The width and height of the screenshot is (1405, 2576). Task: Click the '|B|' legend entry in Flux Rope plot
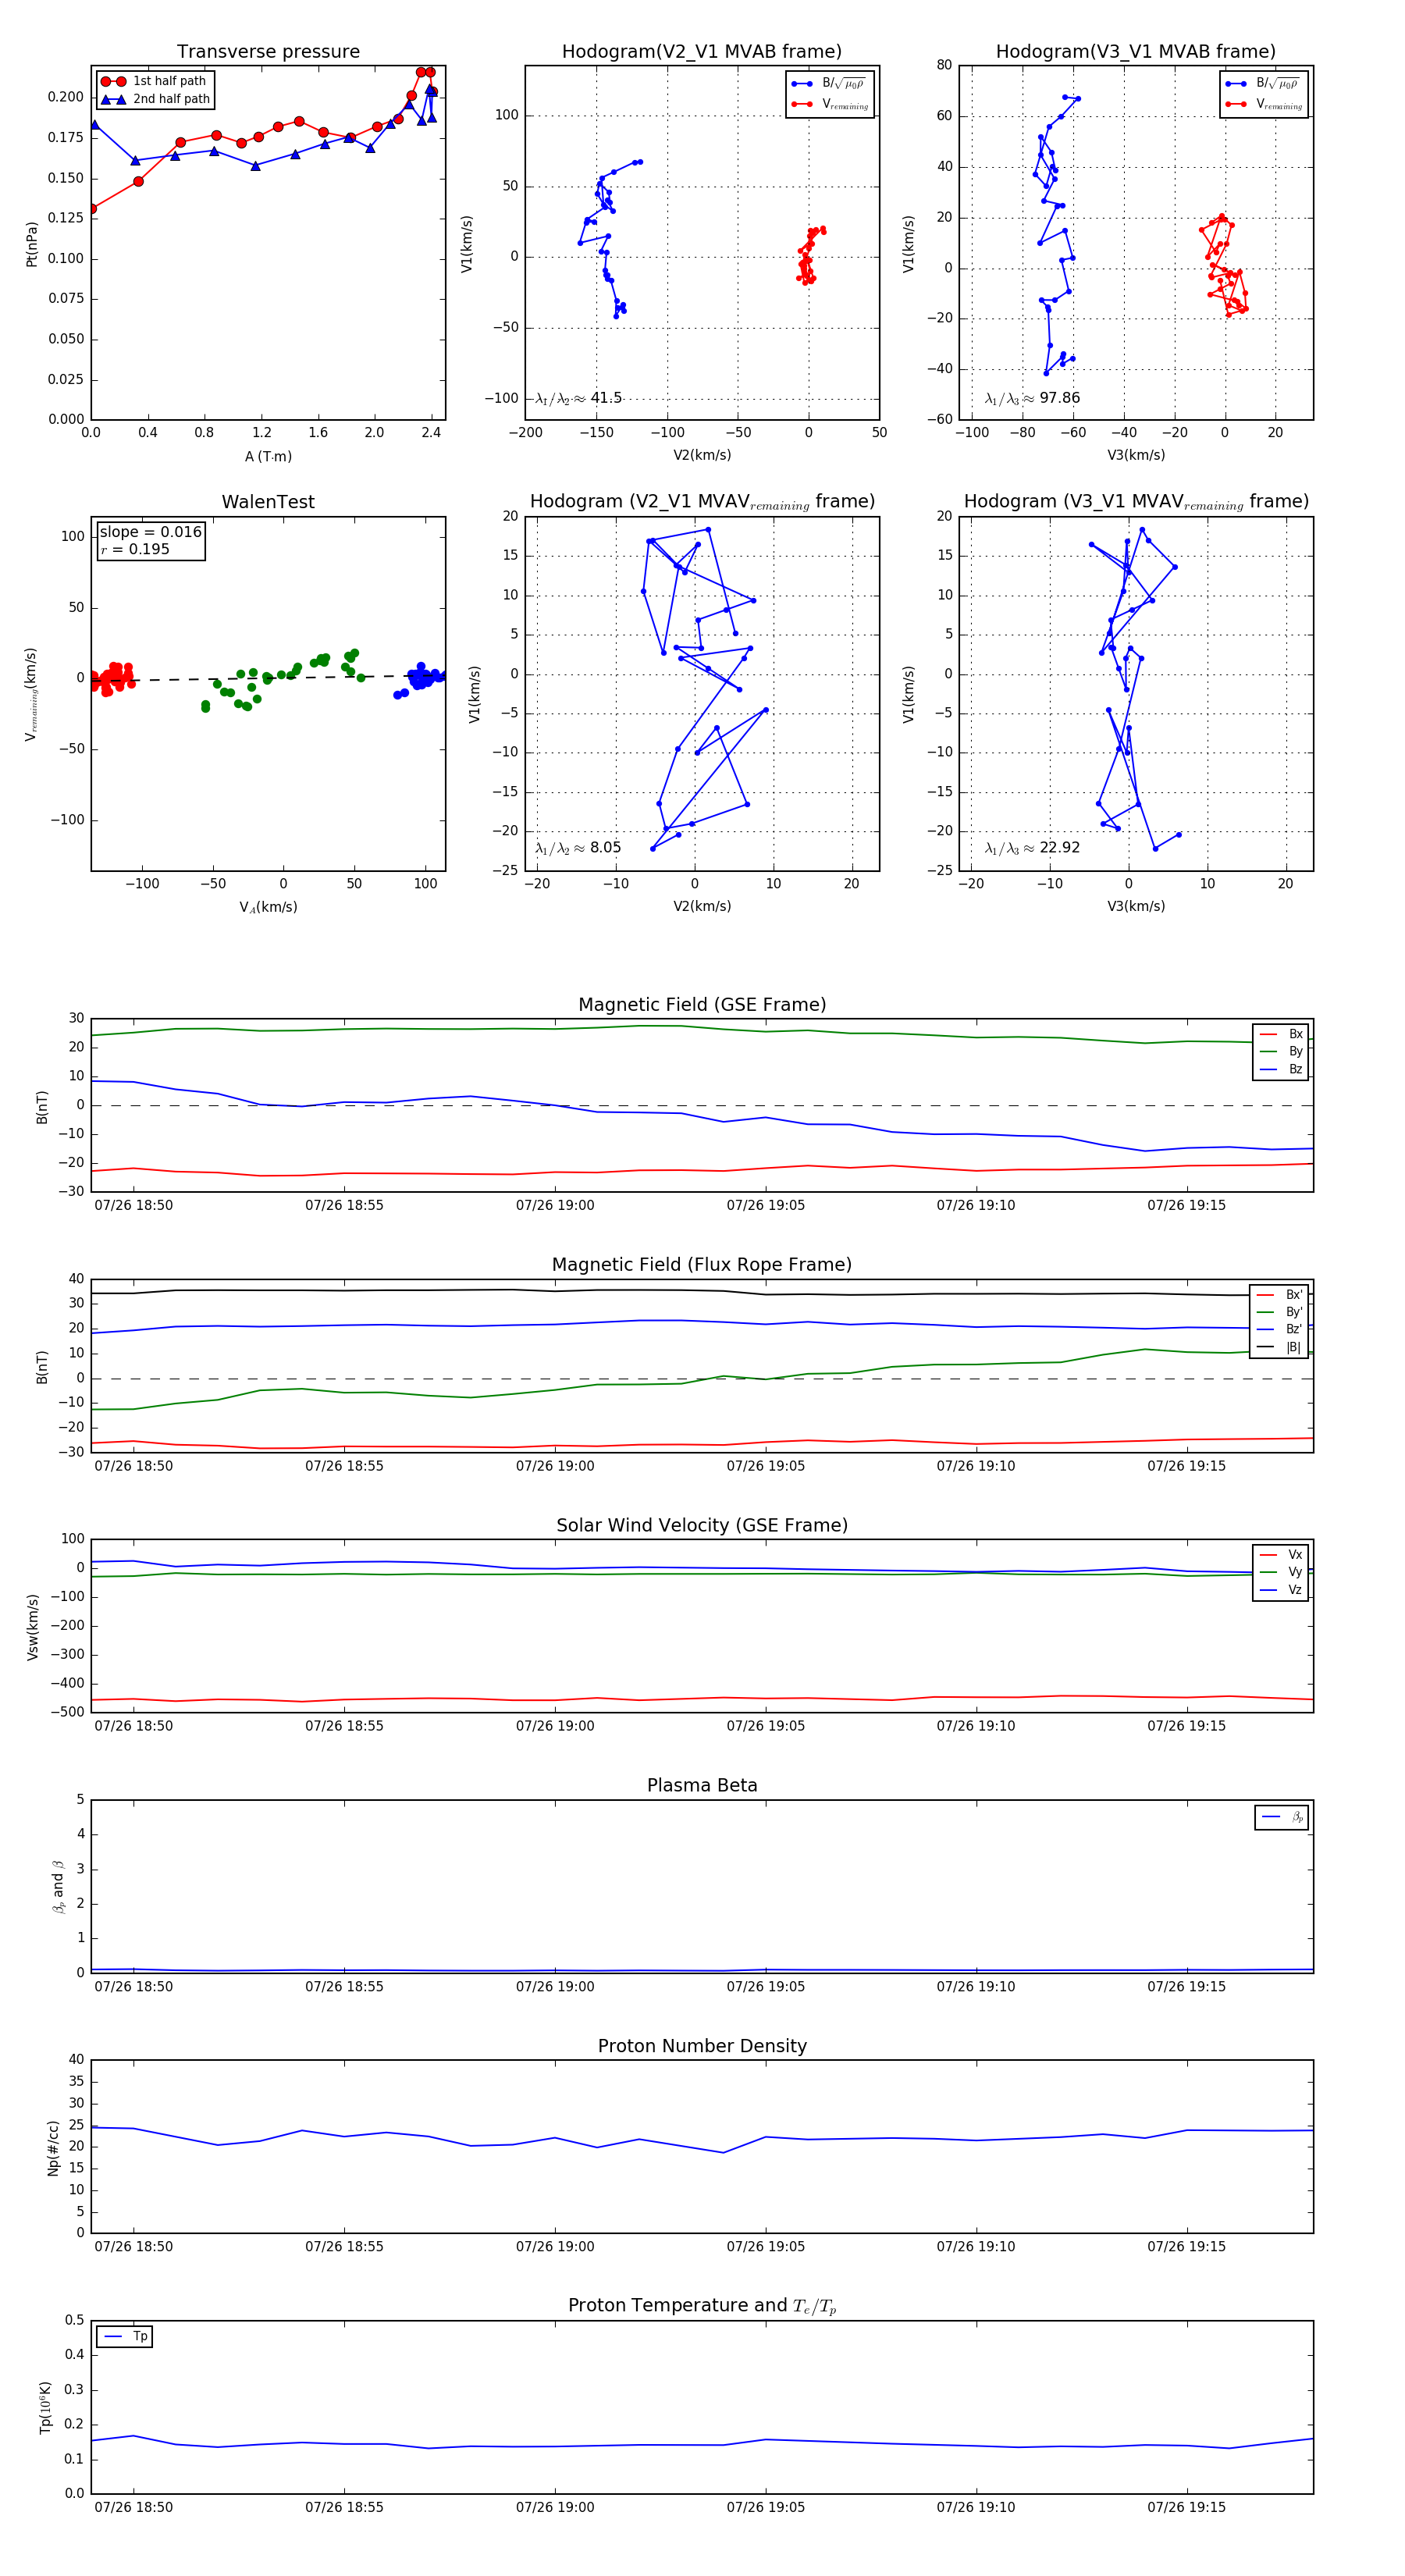coord(1279,1347)
